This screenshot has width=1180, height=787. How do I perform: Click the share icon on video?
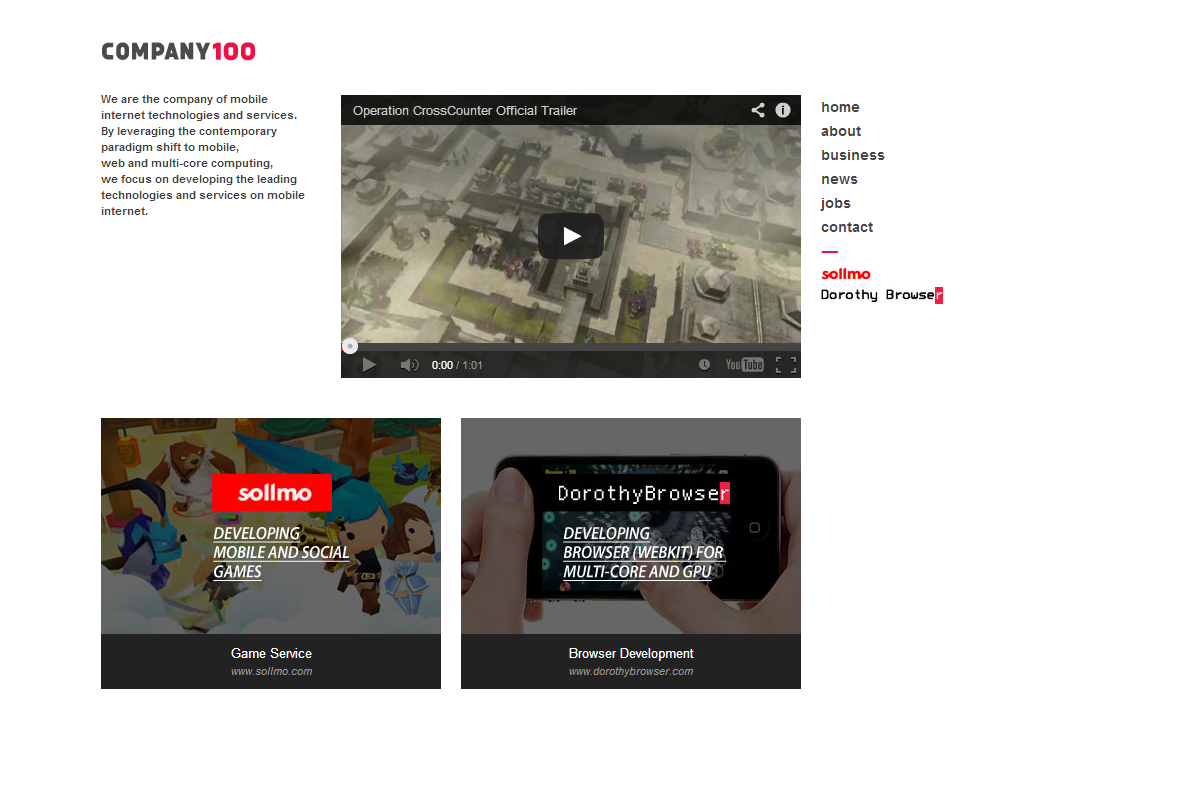[758, 110]
